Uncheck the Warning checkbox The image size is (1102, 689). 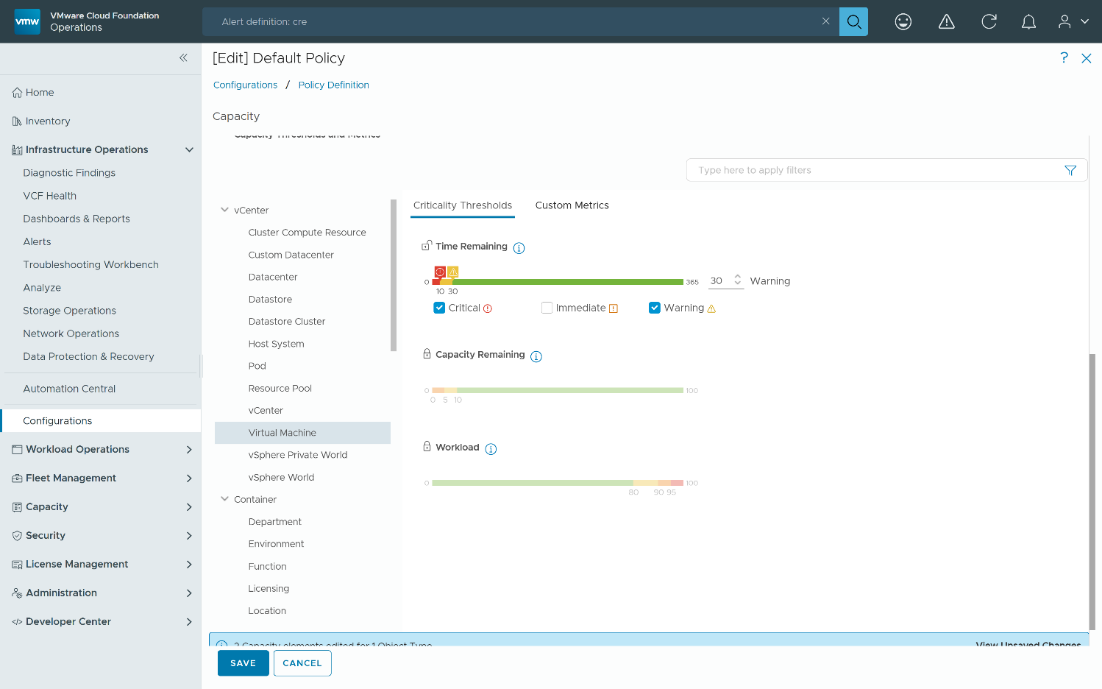(655, 308)
